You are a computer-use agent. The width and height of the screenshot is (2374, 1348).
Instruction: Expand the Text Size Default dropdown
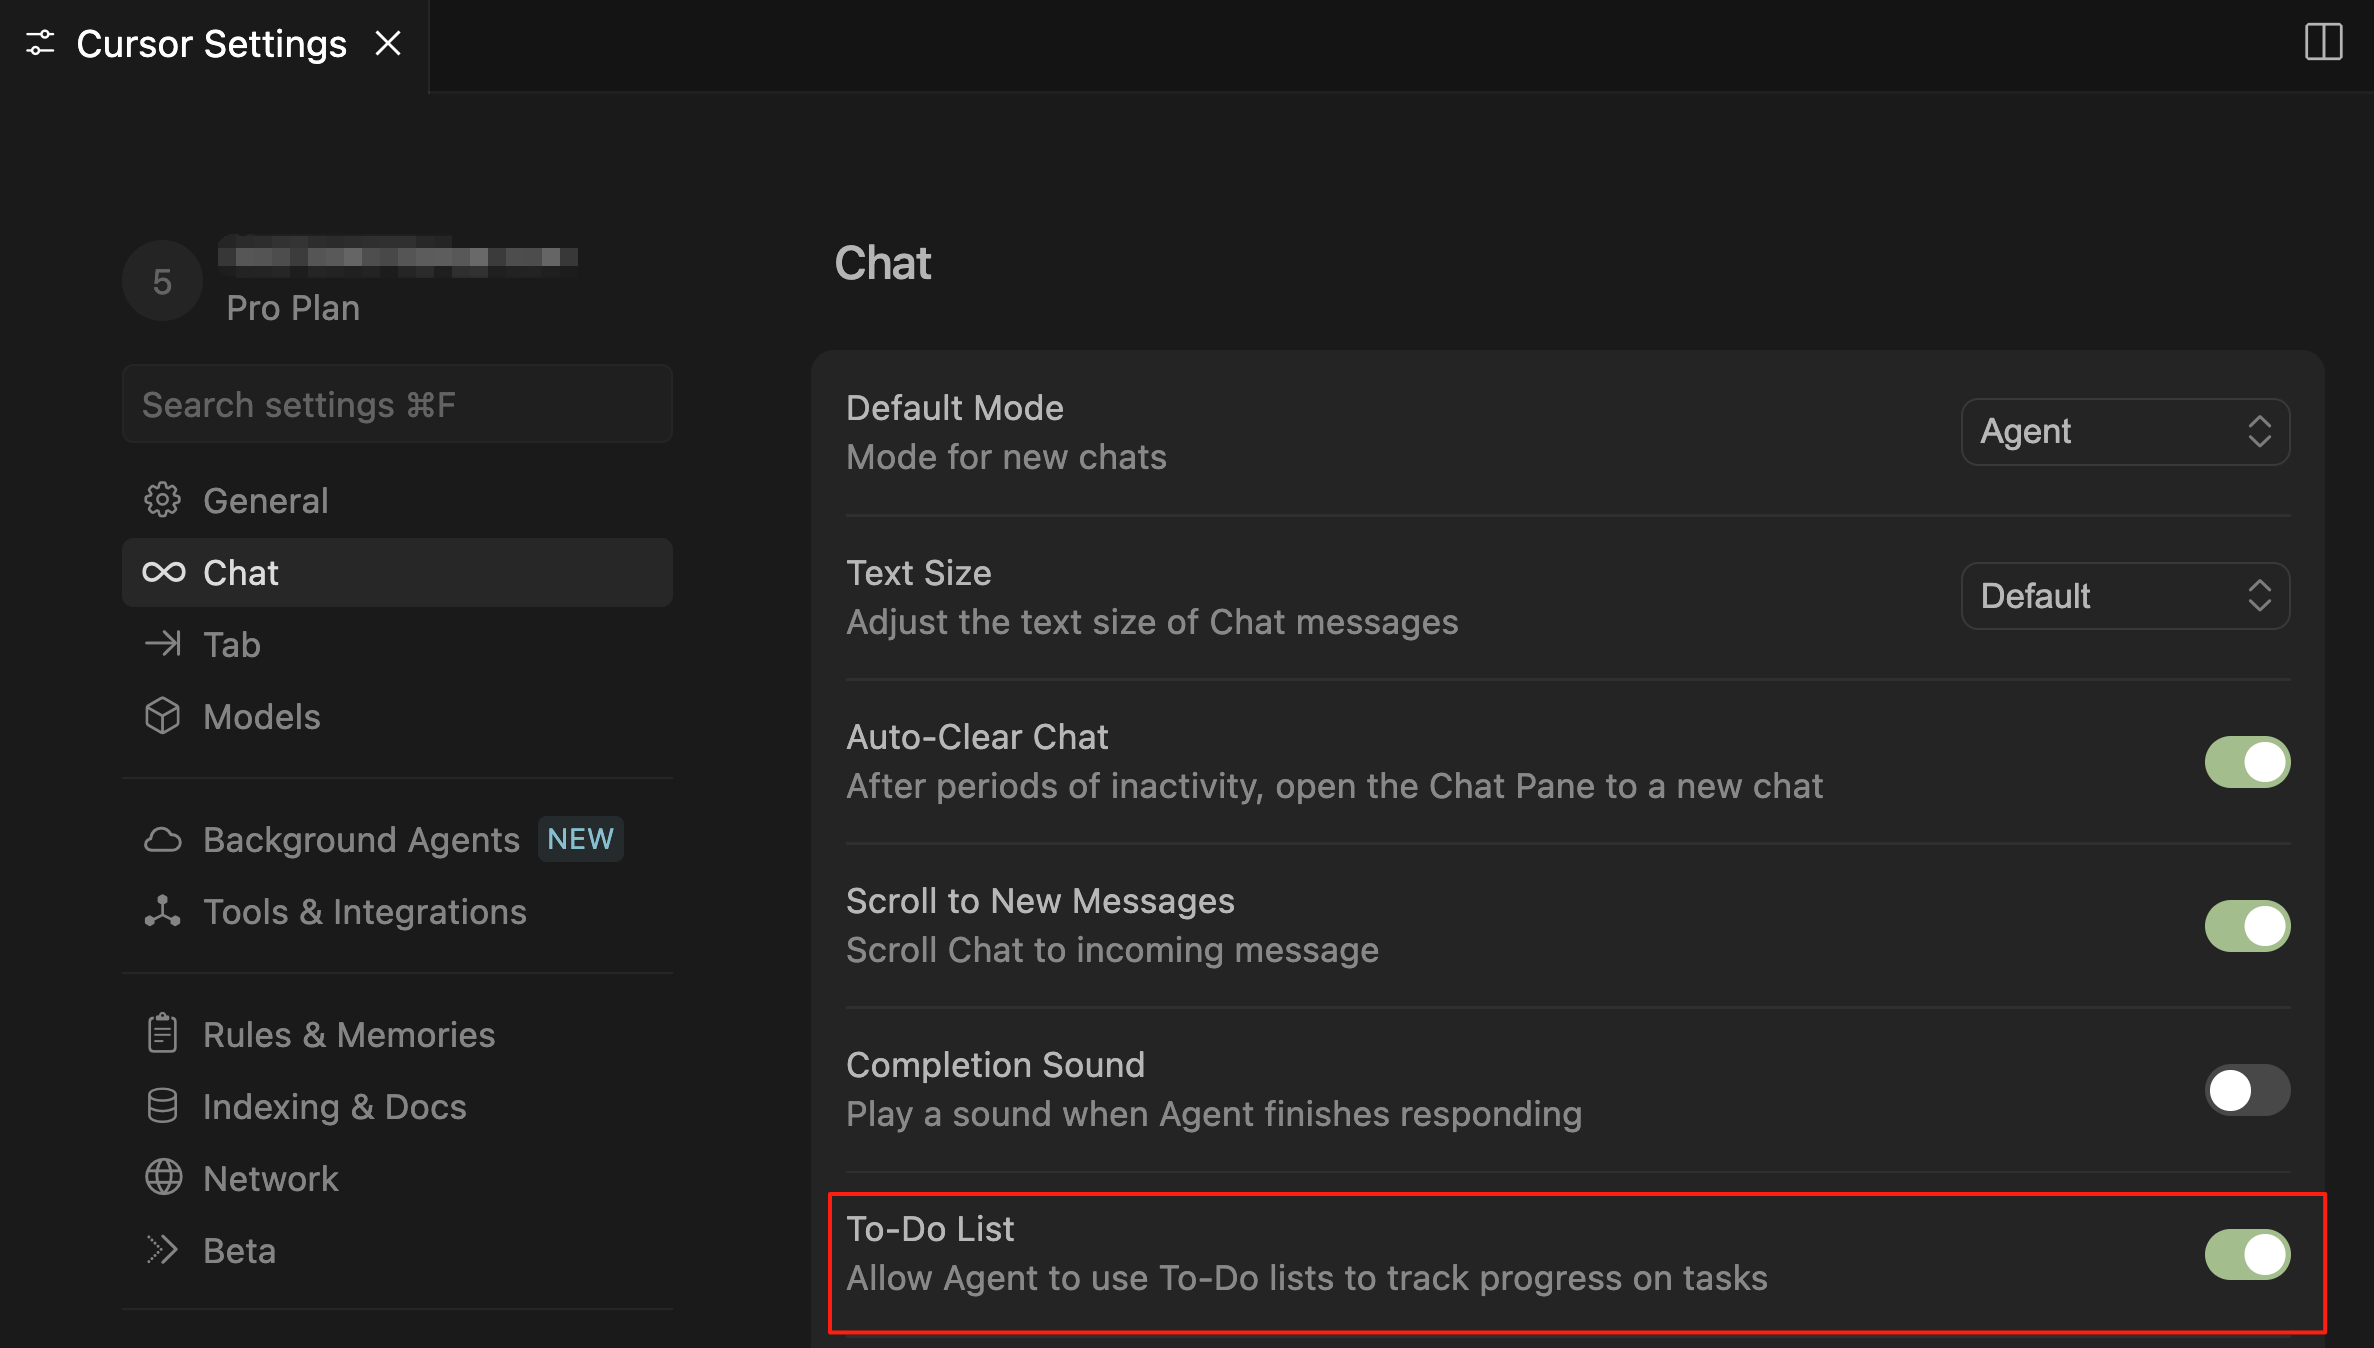click(x=2125, y=596)
